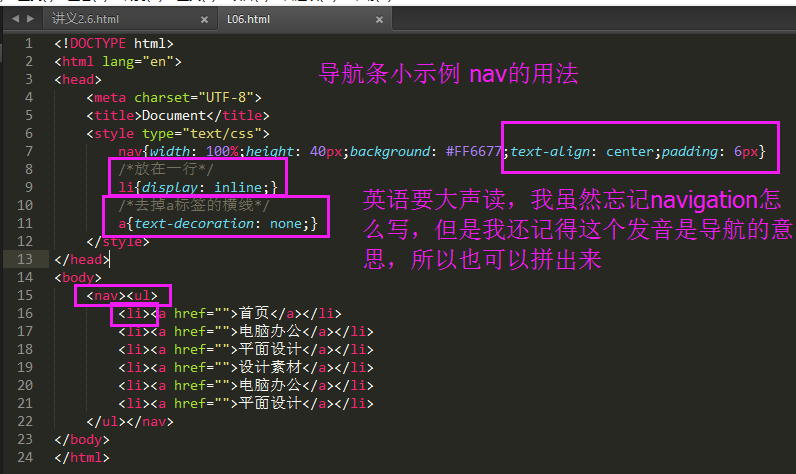Select line number 1 in gutter
Image resolution: width=796 pixels, height=474 pixels.
point(29,44)
